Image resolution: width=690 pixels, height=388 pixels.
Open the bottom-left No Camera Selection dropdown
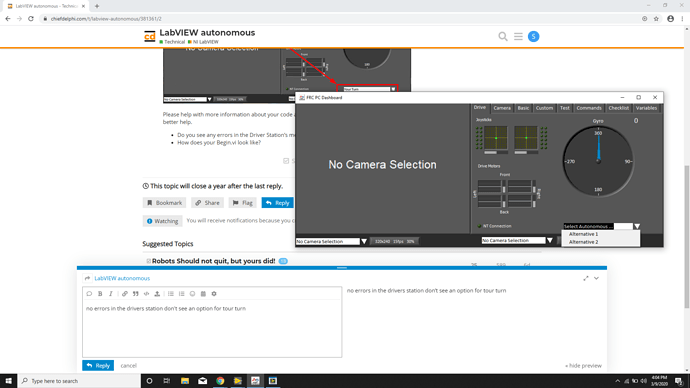[331, 242]
